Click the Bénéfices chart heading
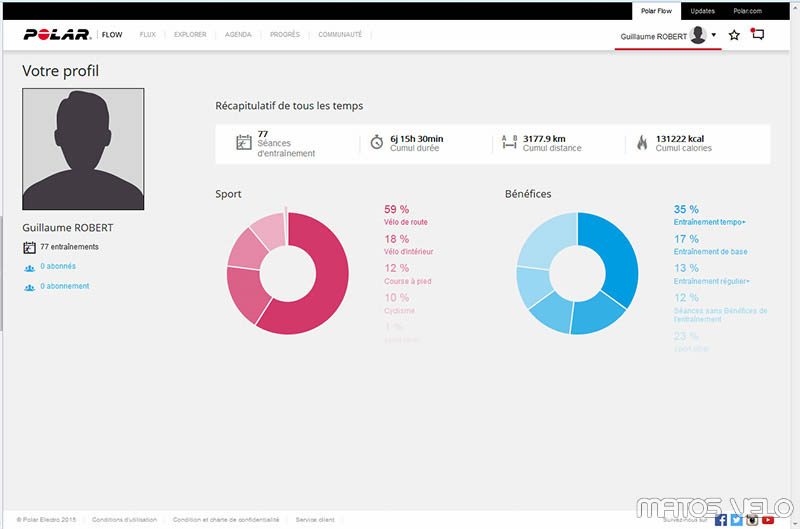Viewport: 800px width, 529px height. [x=528, y=194]
